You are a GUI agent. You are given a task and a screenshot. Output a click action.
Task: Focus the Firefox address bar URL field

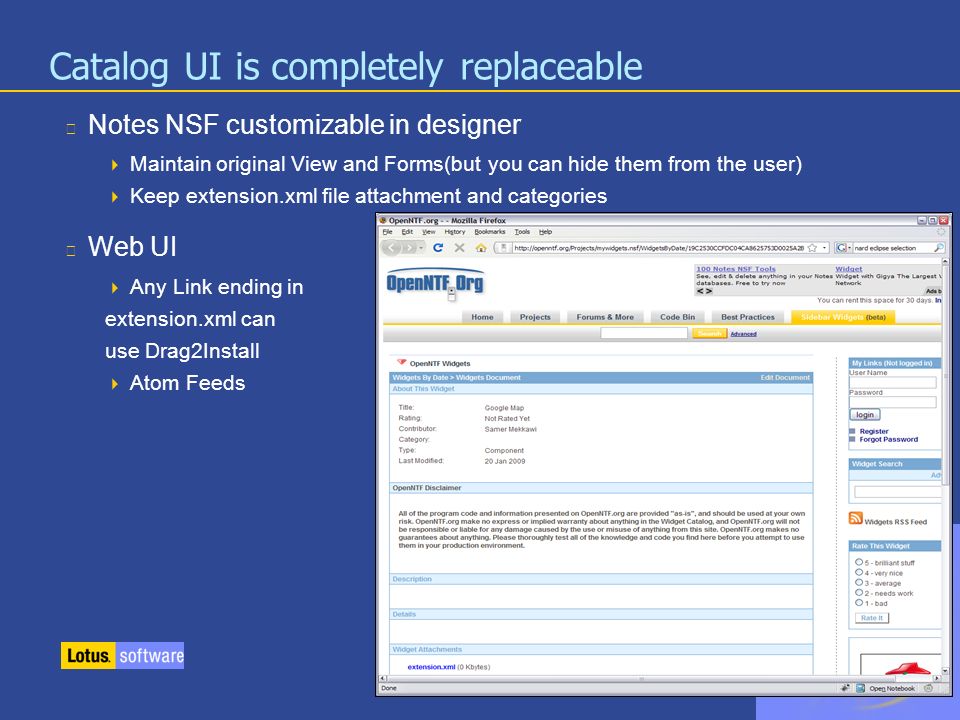tap(658, 248)
